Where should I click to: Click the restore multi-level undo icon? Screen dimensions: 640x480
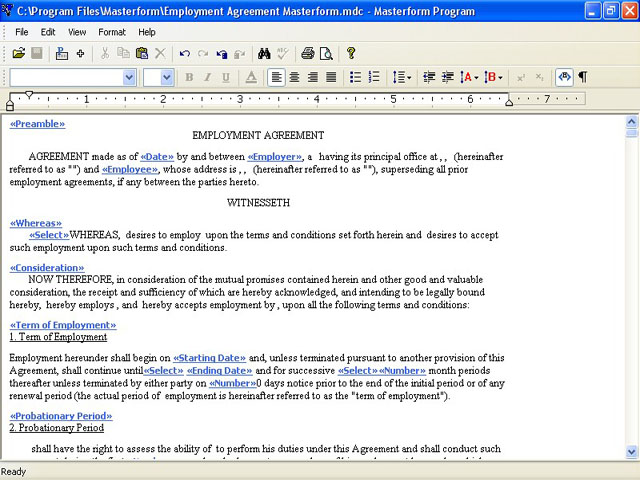222,54
